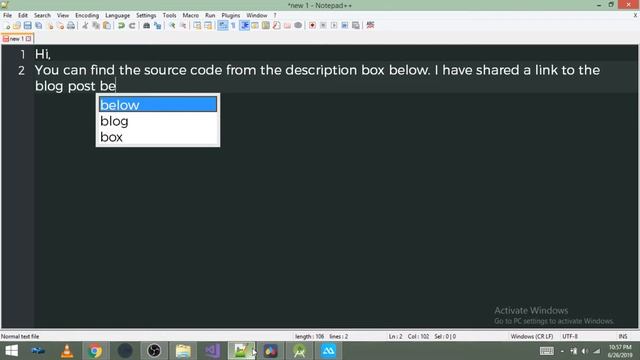This screenshot has height=360, width=640.
Task: Close the 'new 1' tab with its x
Action: [29, 39]
